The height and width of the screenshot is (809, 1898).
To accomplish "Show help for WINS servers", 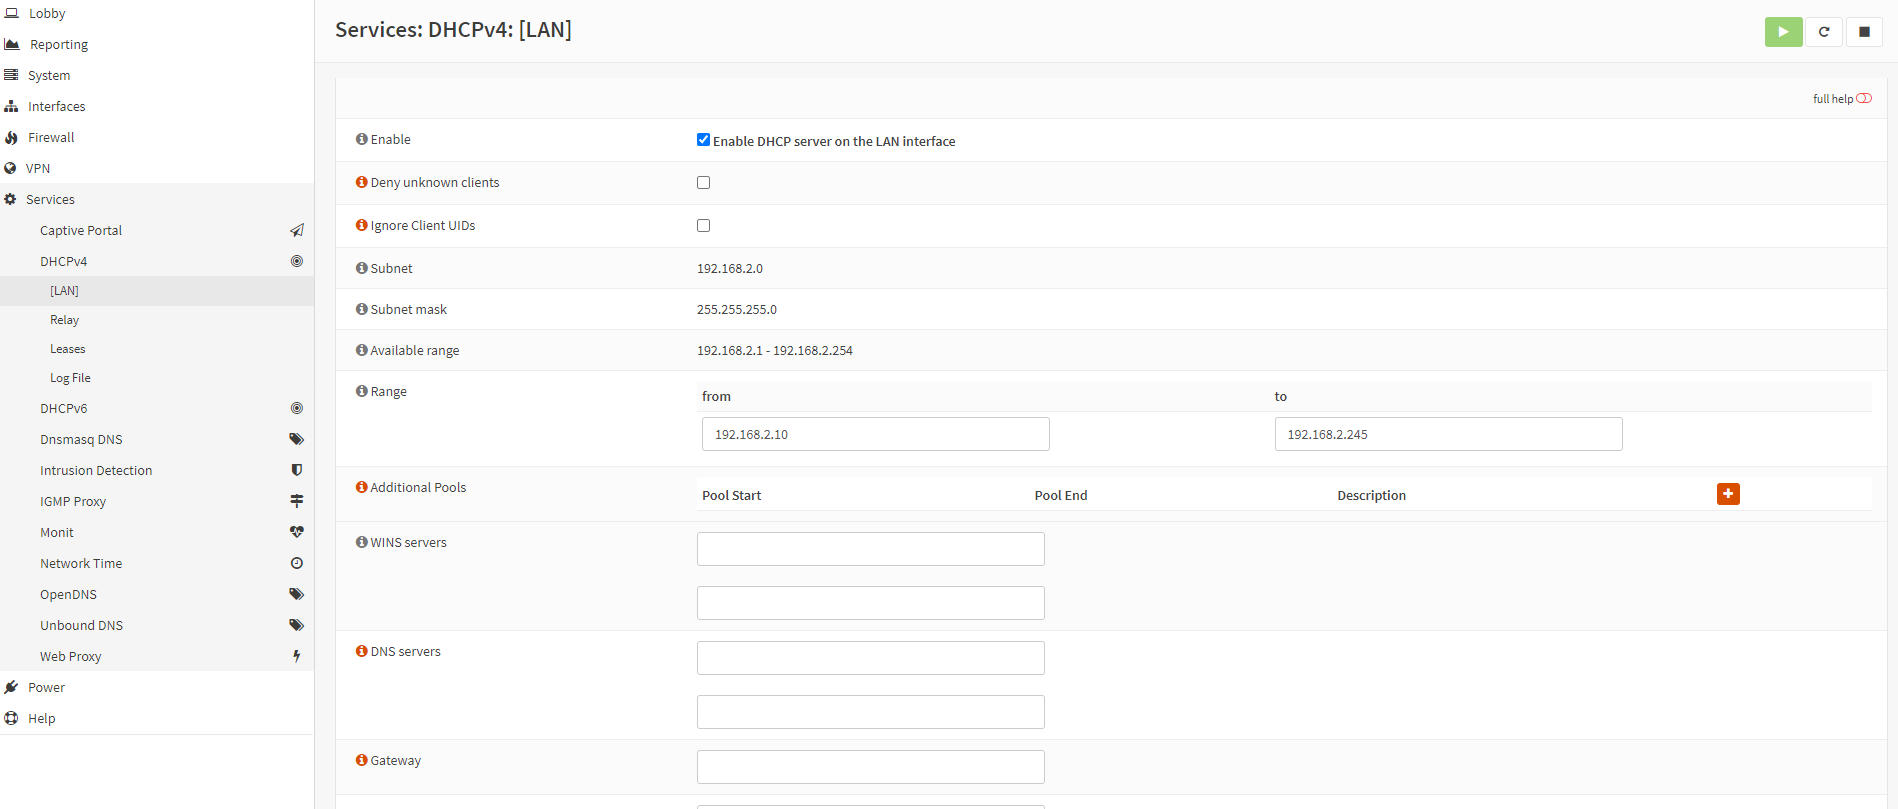I will [362, 542].
